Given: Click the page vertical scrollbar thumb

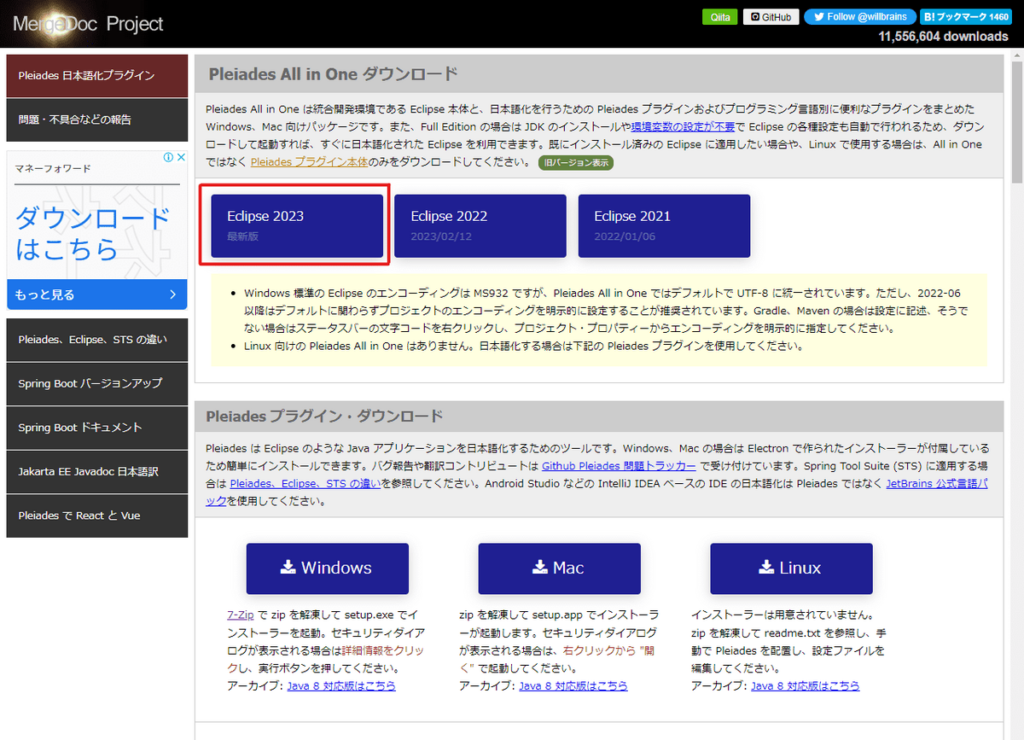Looking at the screenshot, I should (x=1017, y=123).
